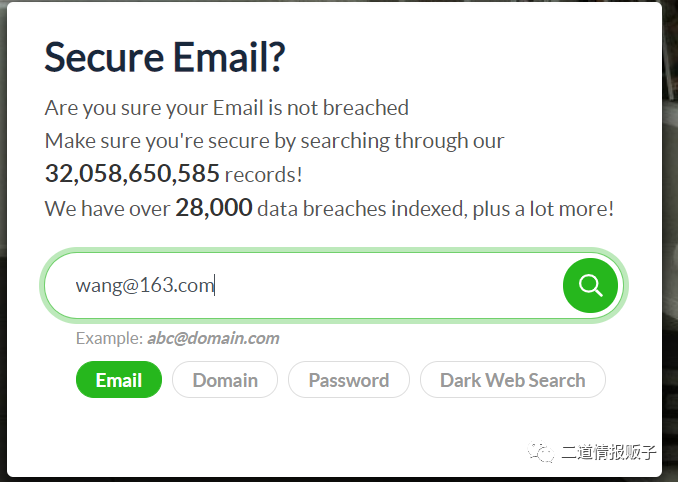Click the "Example:" hint label
This screenshot has height=482, width=678.
(x=109, y=338)
